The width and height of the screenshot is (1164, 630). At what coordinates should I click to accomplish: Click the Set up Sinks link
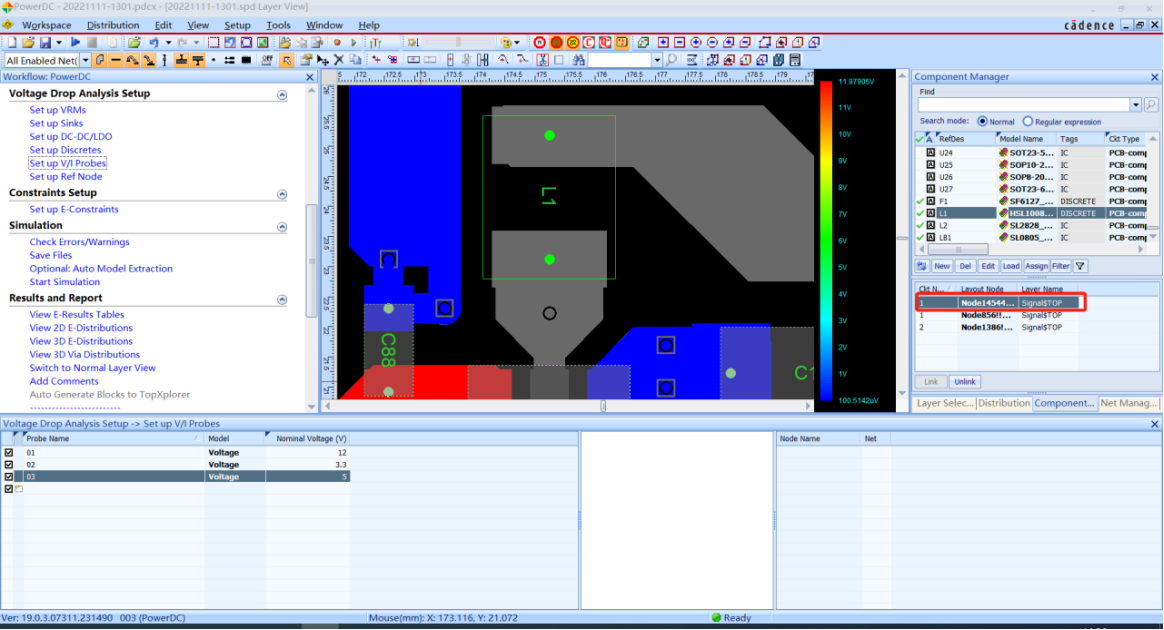click(56, 123)
